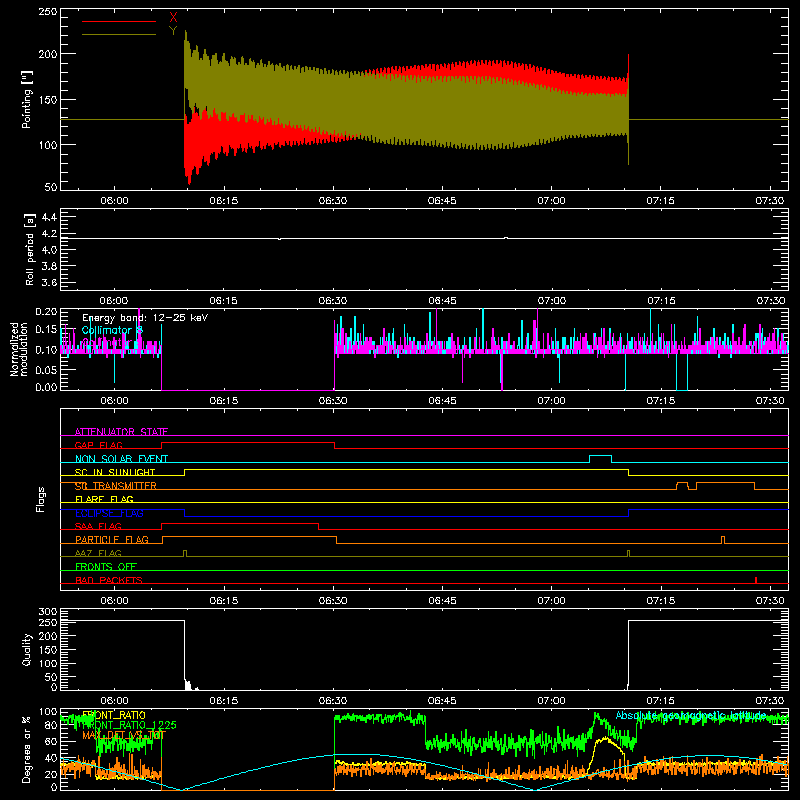Click the PARTICLE_FLAG label
800x800 pixels.
(x=112, y=540)
